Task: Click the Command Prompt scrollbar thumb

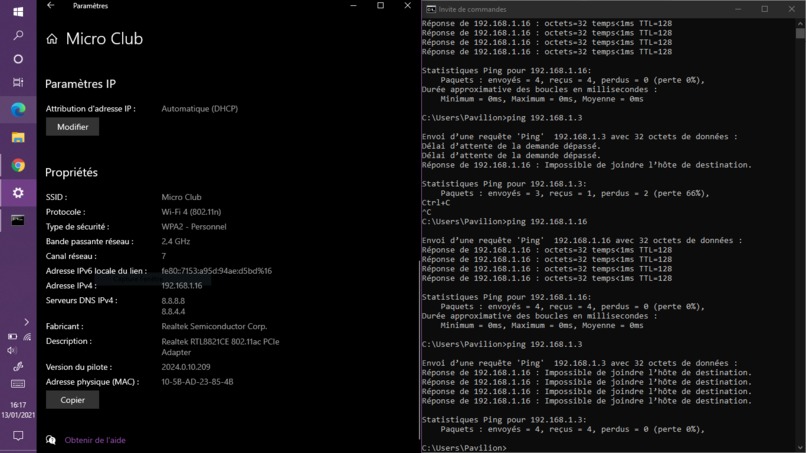Action: pos(800,33)
